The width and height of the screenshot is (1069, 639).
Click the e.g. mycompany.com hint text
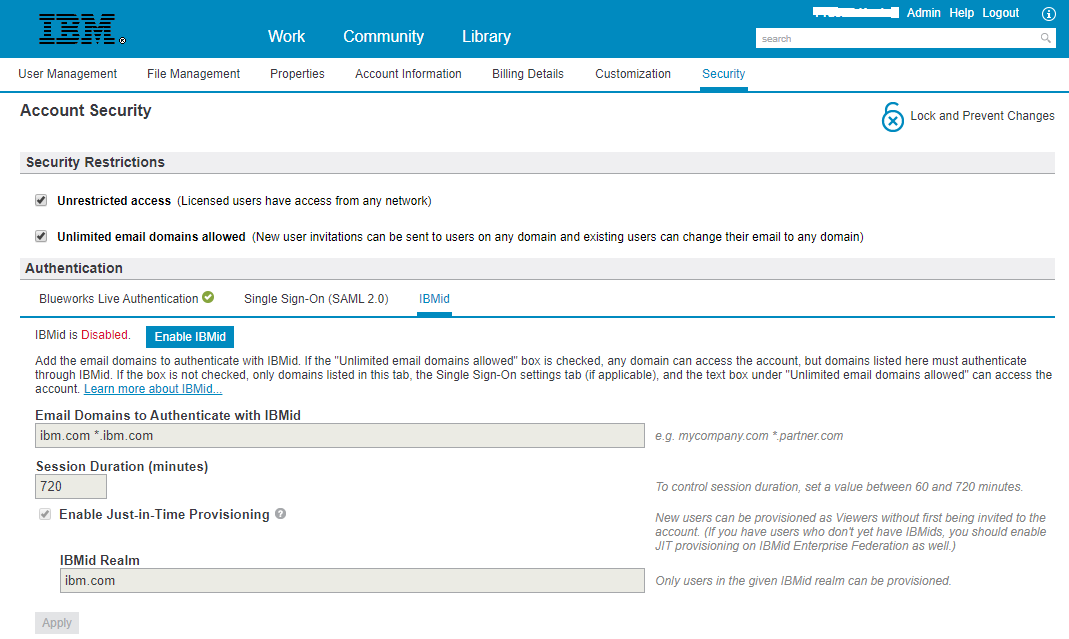click(x=749, y=436)
